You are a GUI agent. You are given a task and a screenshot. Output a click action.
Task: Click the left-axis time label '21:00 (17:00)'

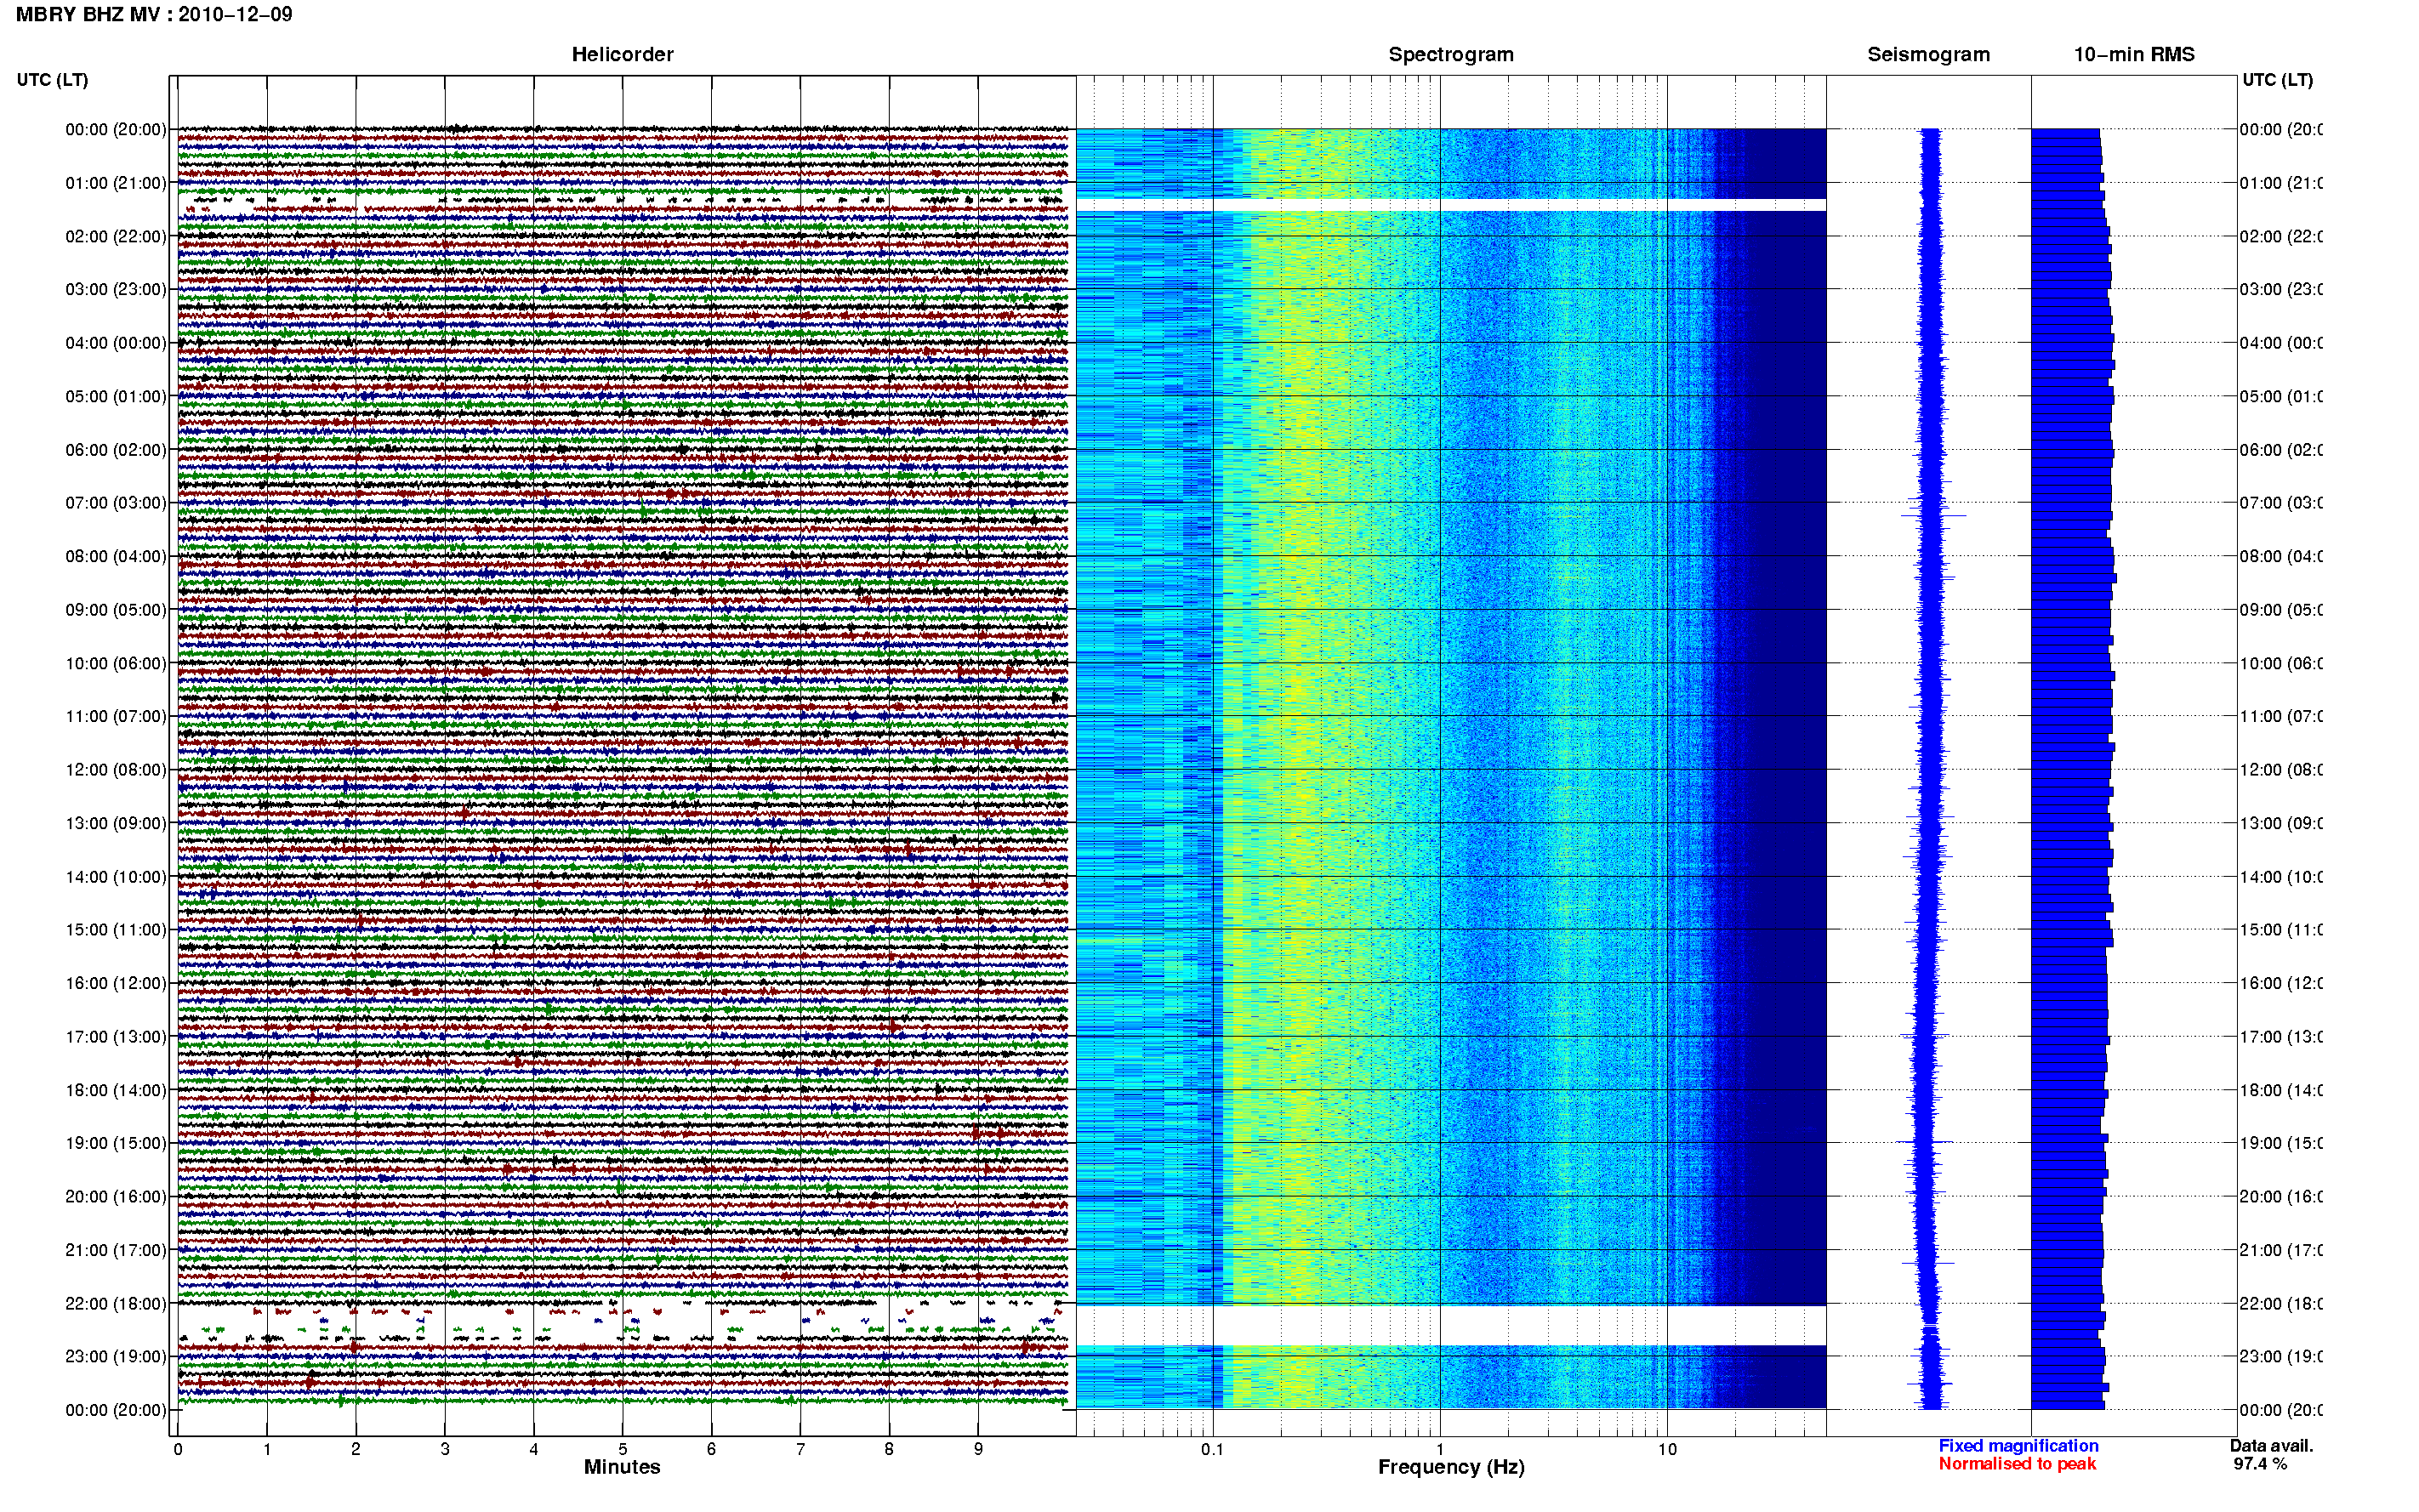[x=116, y=1250]
